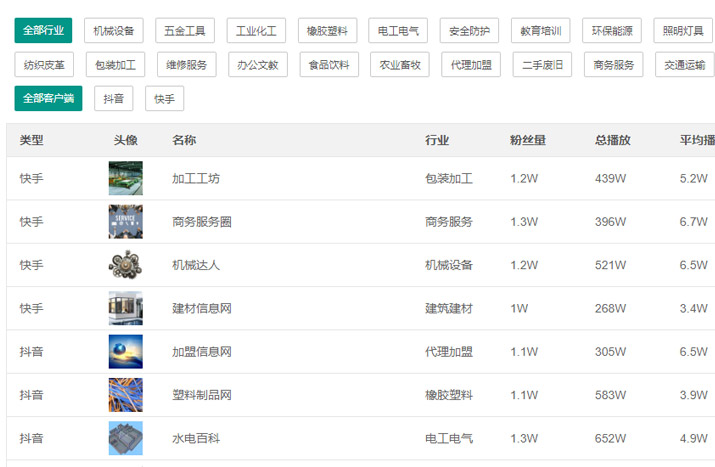This screenshot has height=467, width=715.
Task: Click total plays value 583W
Action: pos(610,395)
